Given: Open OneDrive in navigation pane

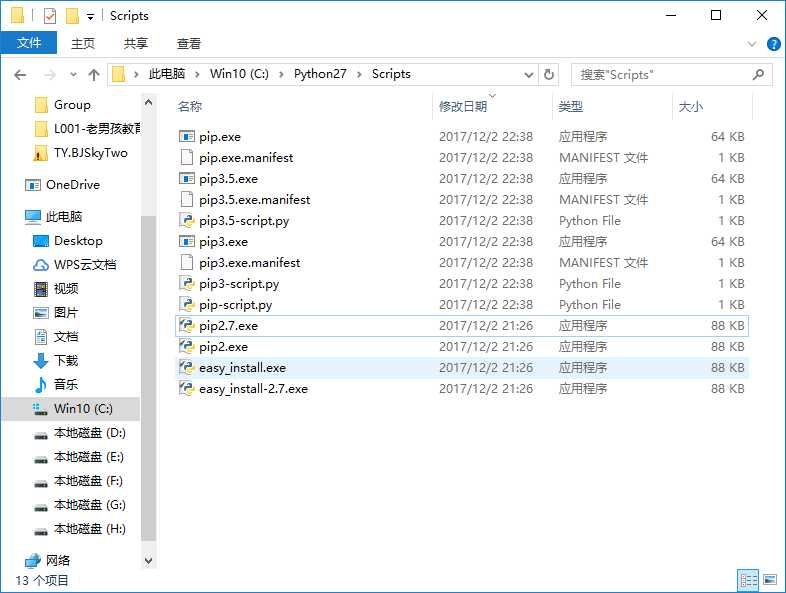Looking at the screenshot, I should (x=73, y=185).
